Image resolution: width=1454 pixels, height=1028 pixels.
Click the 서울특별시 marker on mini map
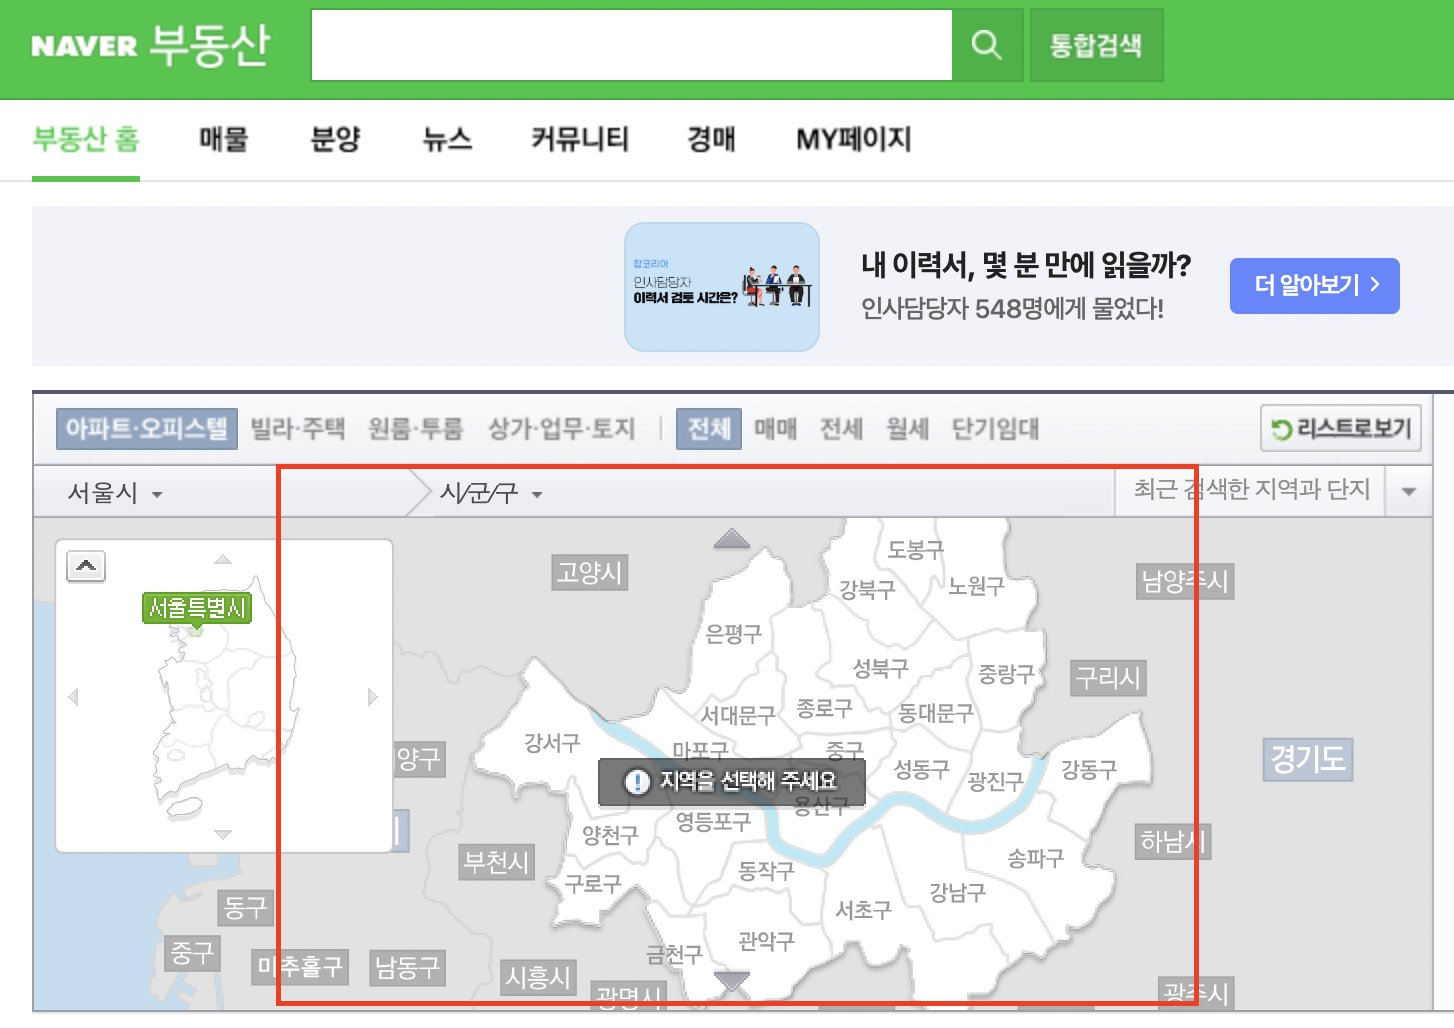pos(197,607)
